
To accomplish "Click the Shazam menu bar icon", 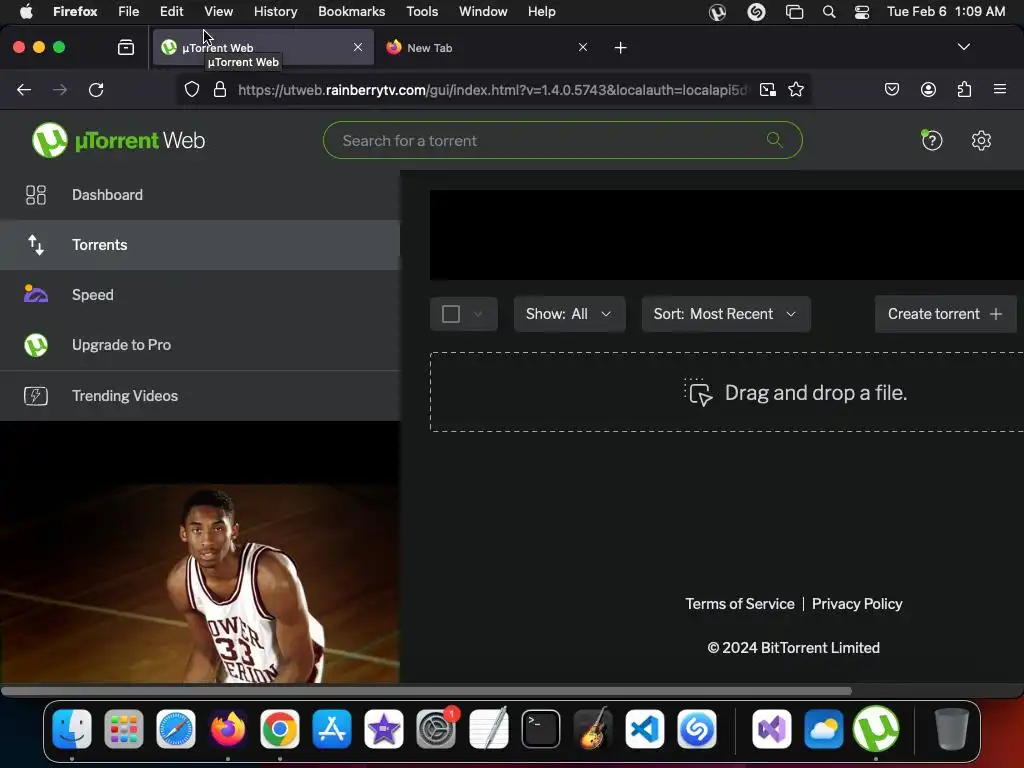I will tap(756, 12).
